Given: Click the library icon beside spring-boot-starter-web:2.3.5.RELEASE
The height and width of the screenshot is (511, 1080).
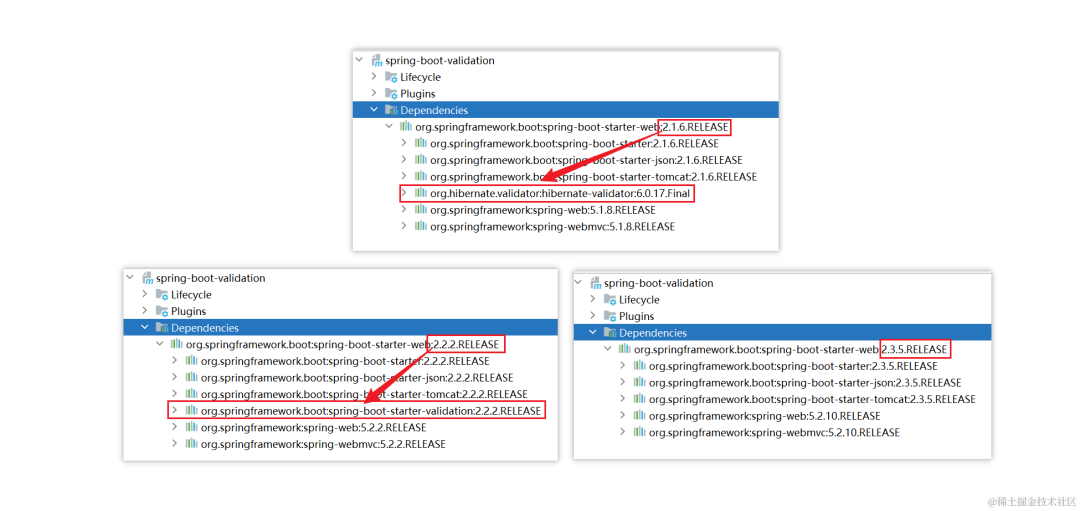Looking at the screenshot, I should pyautogui.click(x=624, y=349).
